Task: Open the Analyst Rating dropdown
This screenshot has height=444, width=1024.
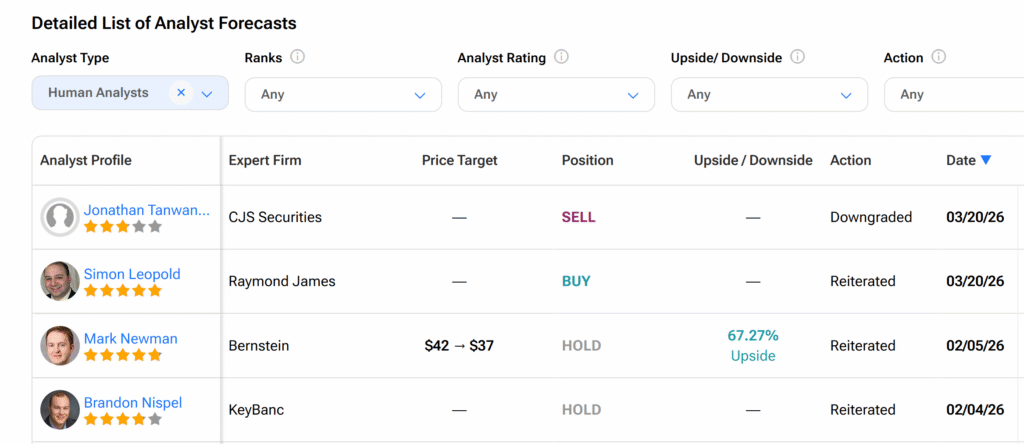Action: (555, 95)
